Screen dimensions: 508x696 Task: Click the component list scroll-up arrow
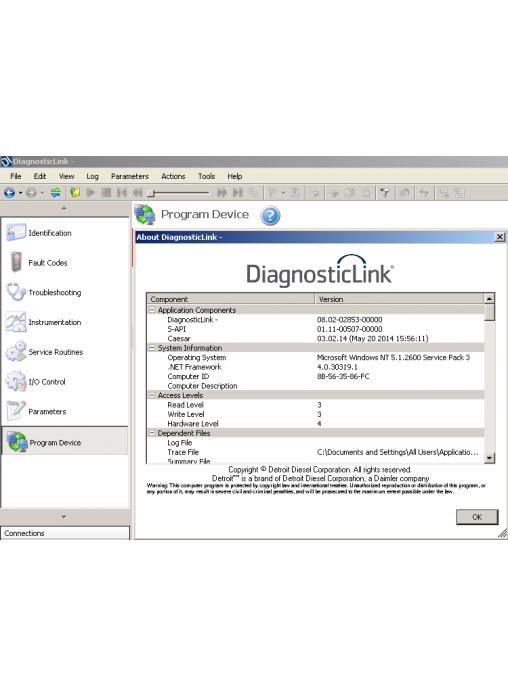coord(489,299)
